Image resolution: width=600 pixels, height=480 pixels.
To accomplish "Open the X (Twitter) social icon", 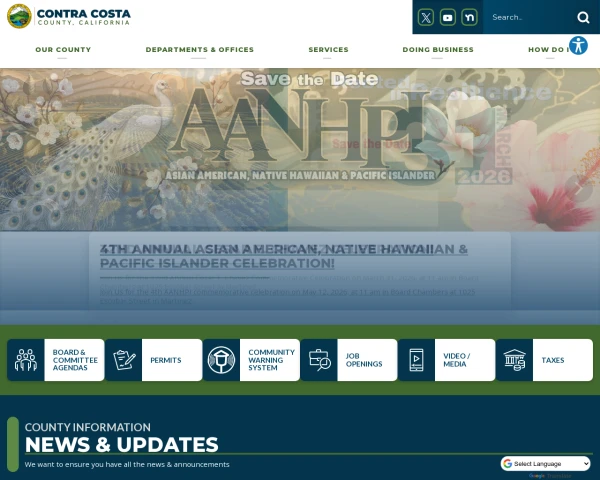I will pos(426,17).
